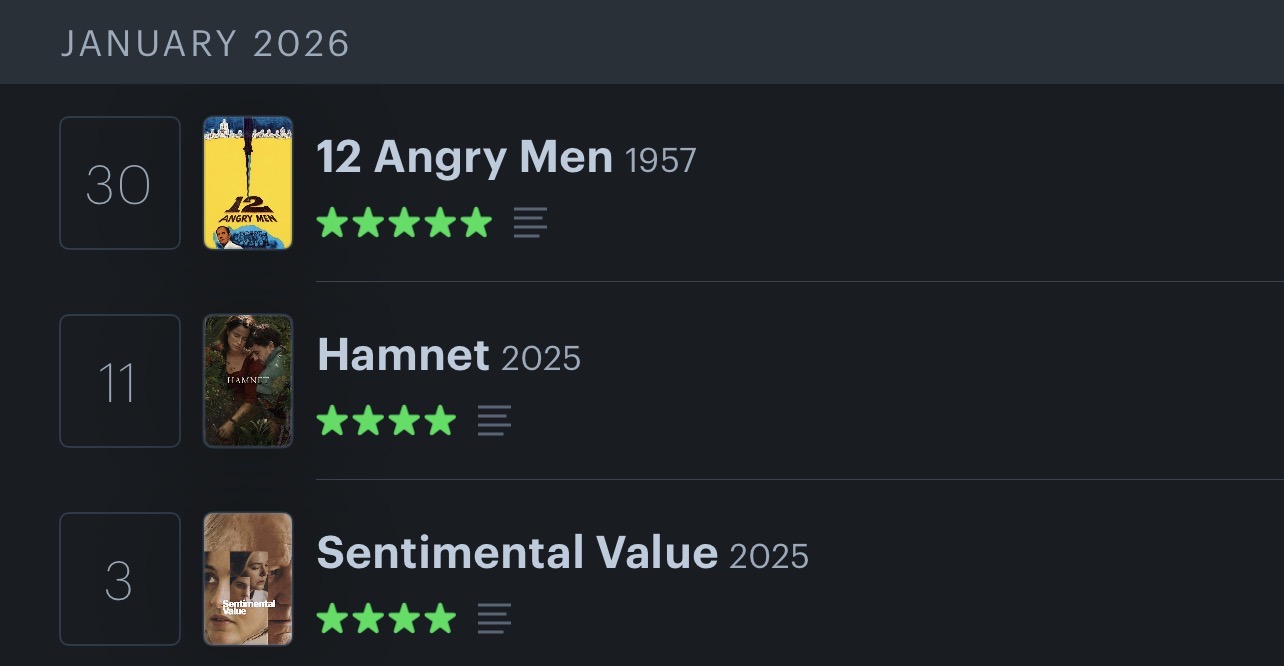
Task: Open the Sentimental Value title link
Action: [x=517, y=554]
